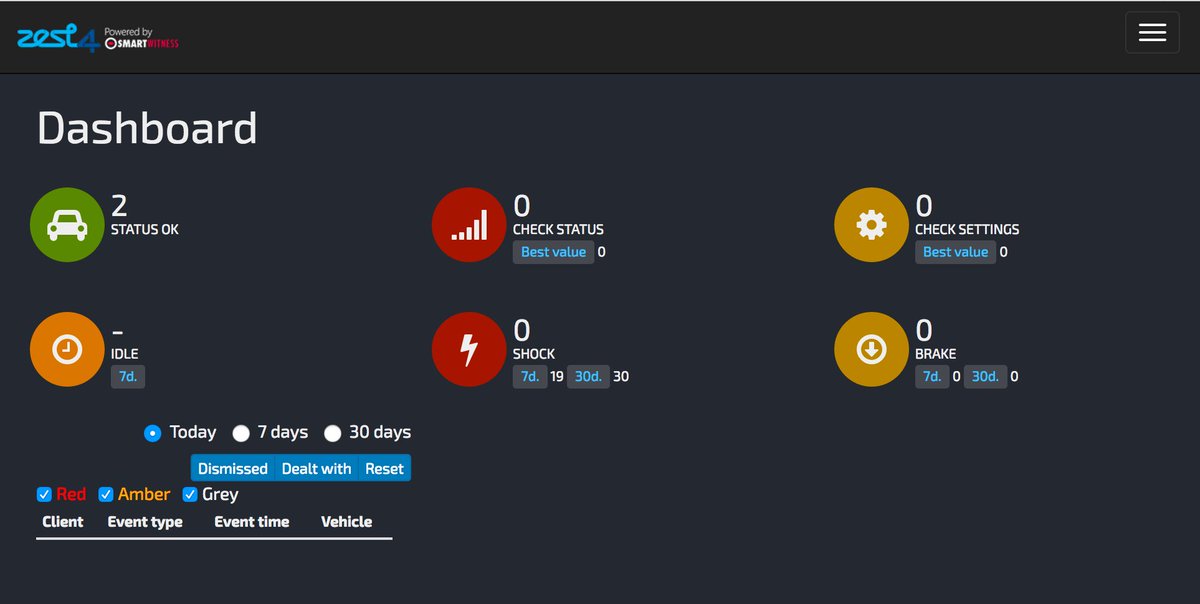Click the IDLE label
Screen dimensions: 1200x604
tap(125, 354)
